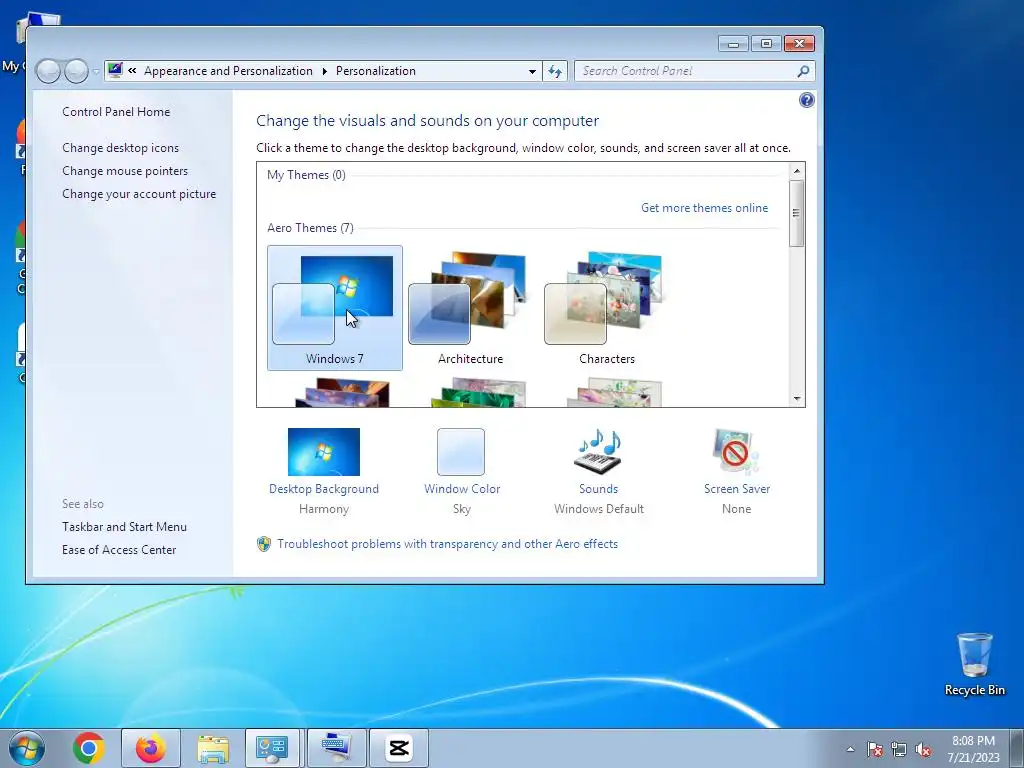Switch to Control Panel taskbar button

(x=272, y=748)
